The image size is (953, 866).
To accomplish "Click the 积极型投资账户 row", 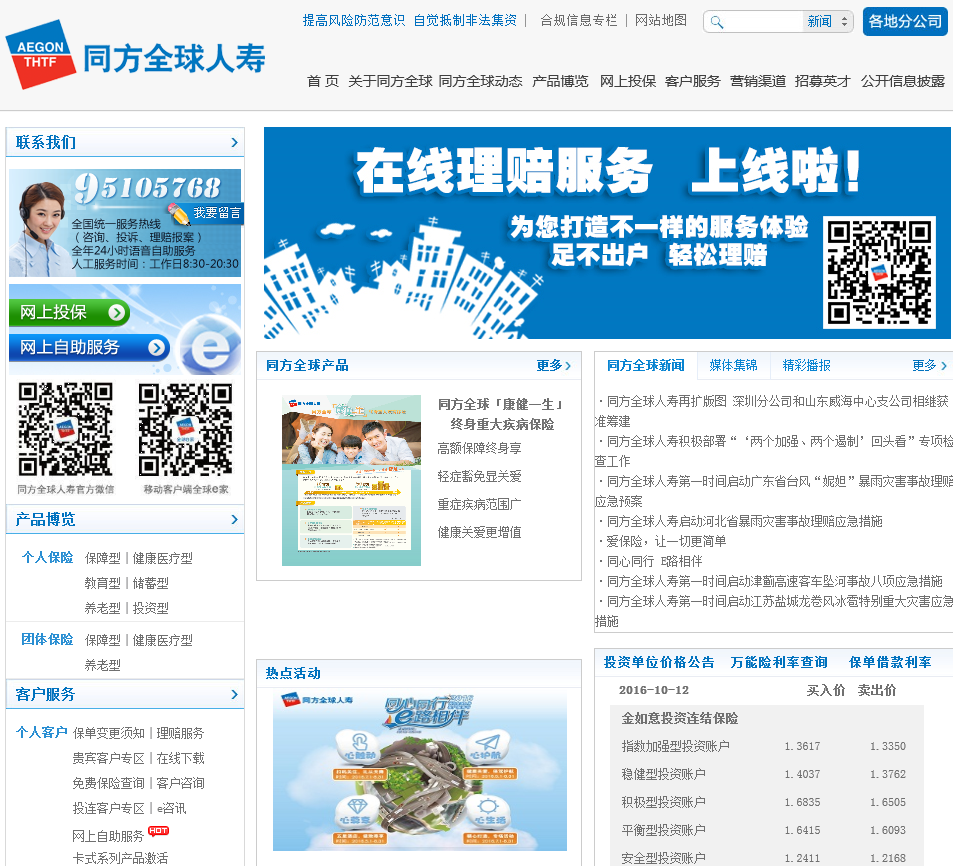I will point(767,802).
